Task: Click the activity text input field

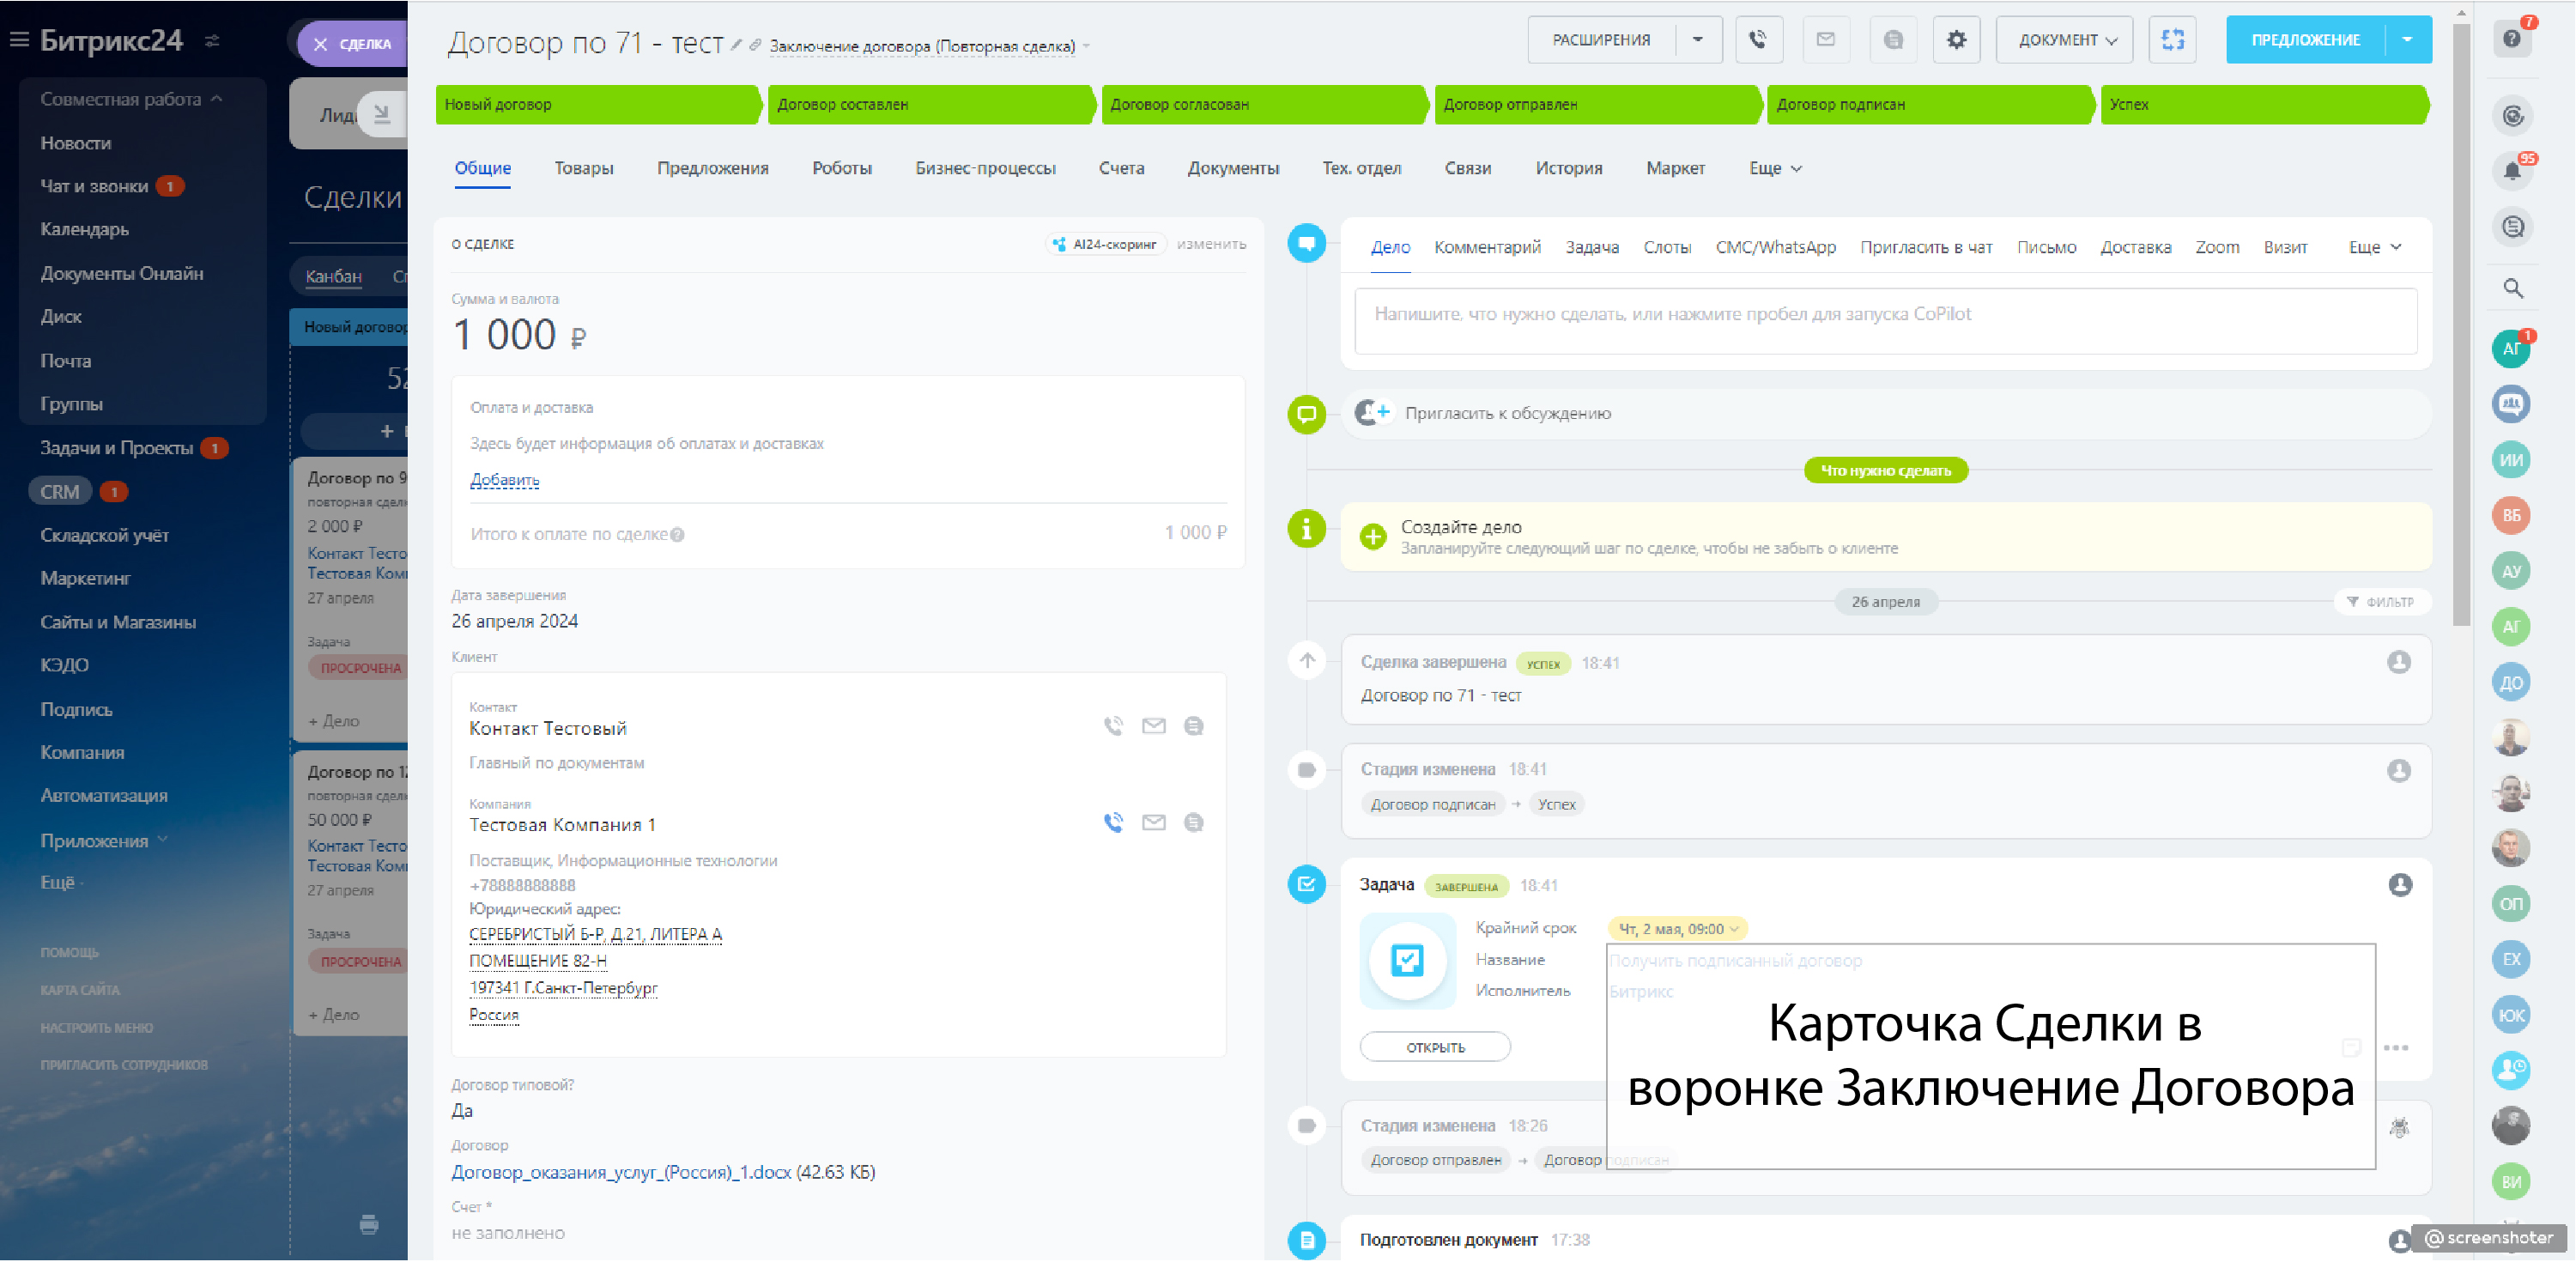Action: coord(1885,320)
